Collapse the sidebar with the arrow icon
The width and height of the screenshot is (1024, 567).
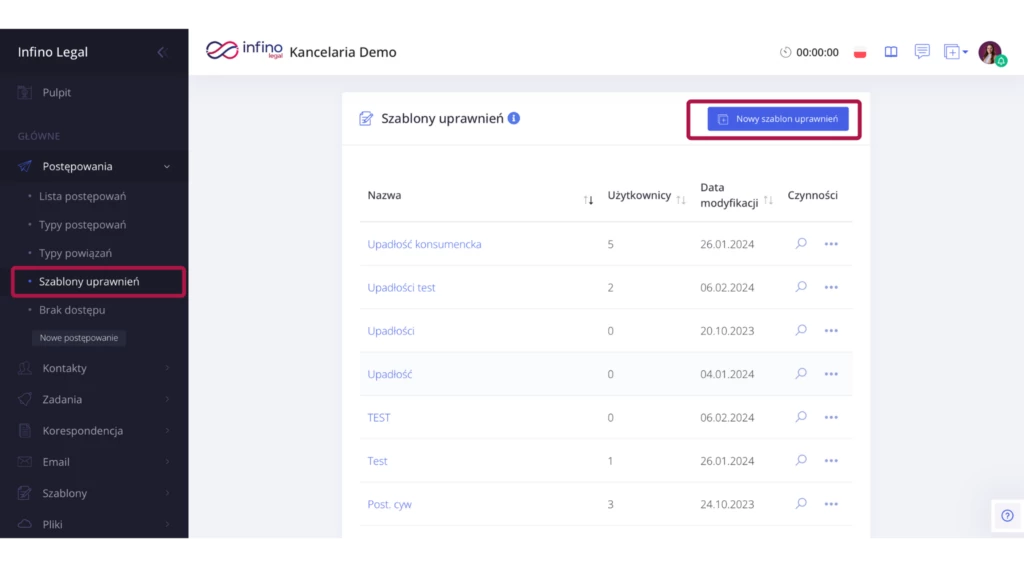tap(161, 52)
